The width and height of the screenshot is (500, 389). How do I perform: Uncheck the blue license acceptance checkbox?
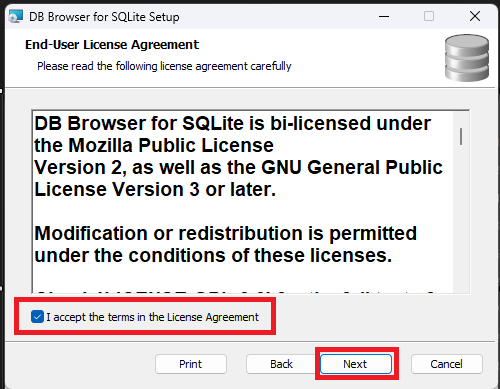[37, 317]
